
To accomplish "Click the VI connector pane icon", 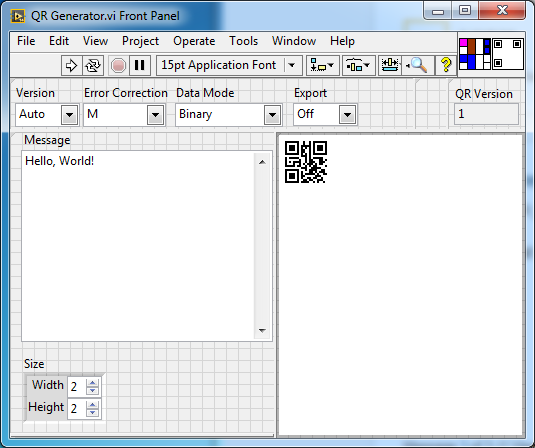I will coord(475,54).
